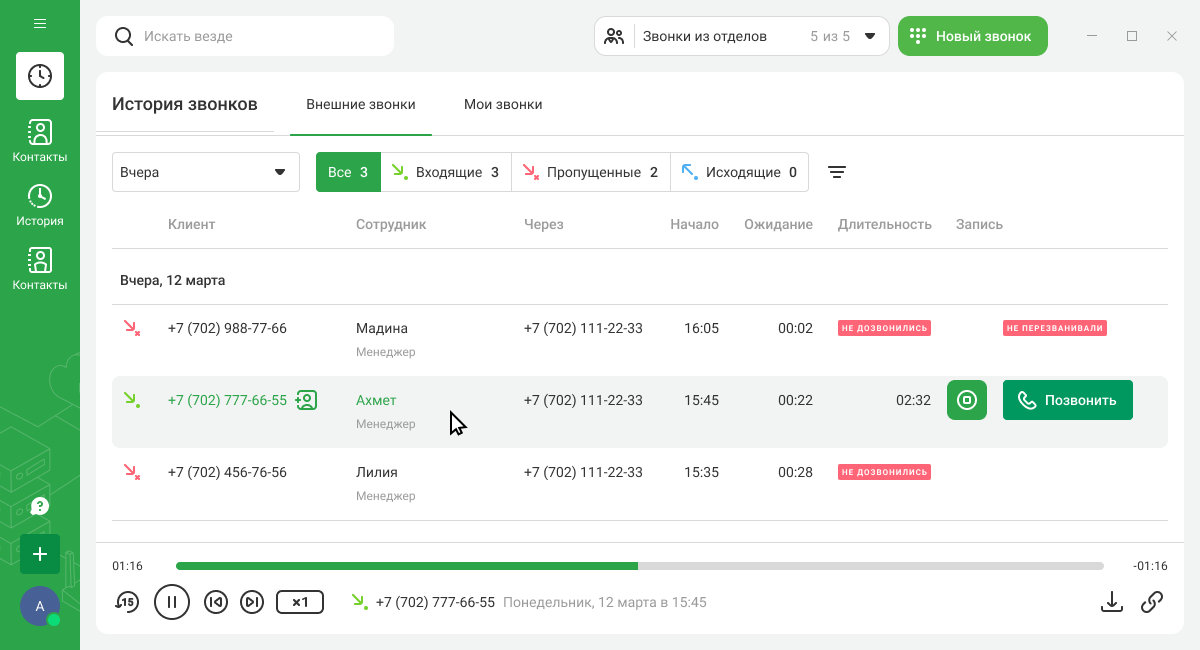Viewport: 1200px width, 650px height.
Task: Pause the audio player
Action: [x=172, y=602]
